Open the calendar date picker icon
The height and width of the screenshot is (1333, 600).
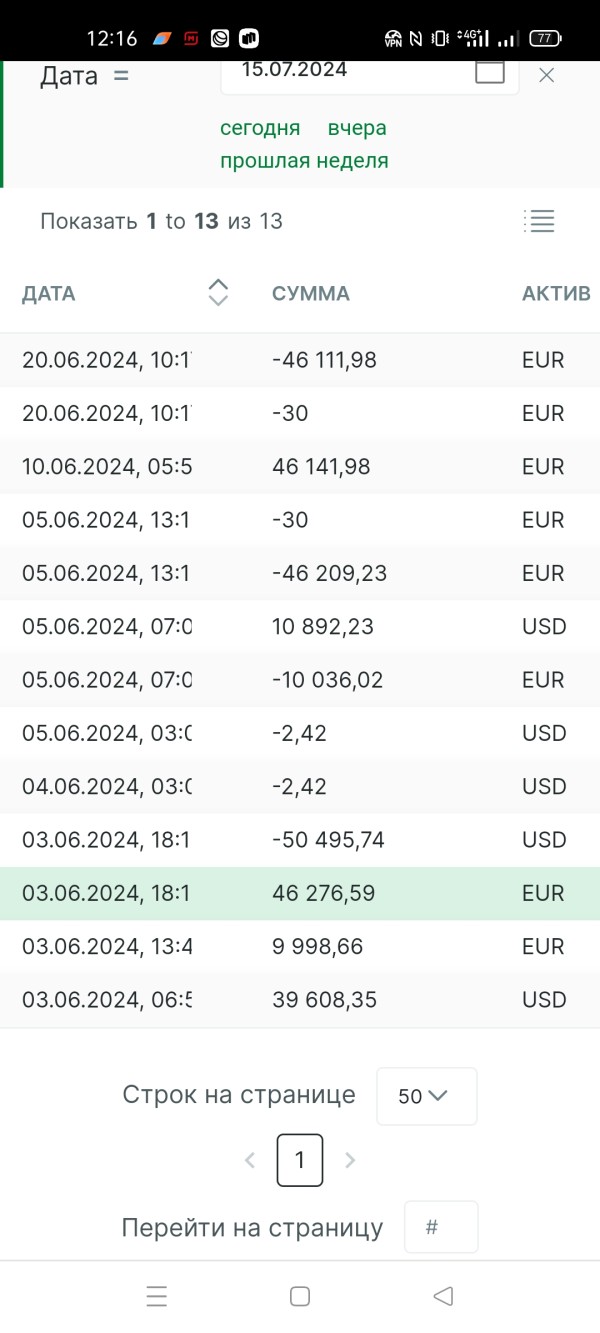click(x=490, y=71)
